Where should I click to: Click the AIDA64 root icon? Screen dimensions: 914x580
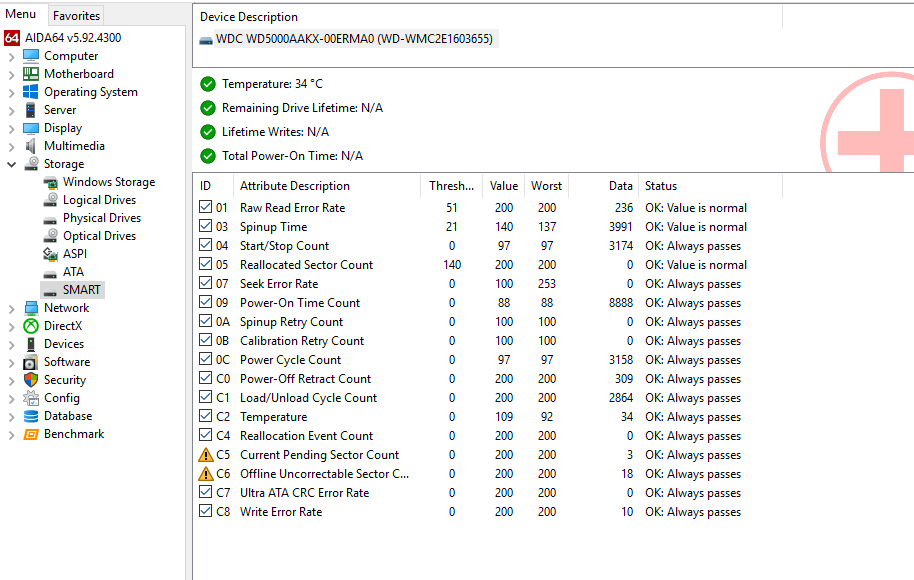click(x=12, y=38)
